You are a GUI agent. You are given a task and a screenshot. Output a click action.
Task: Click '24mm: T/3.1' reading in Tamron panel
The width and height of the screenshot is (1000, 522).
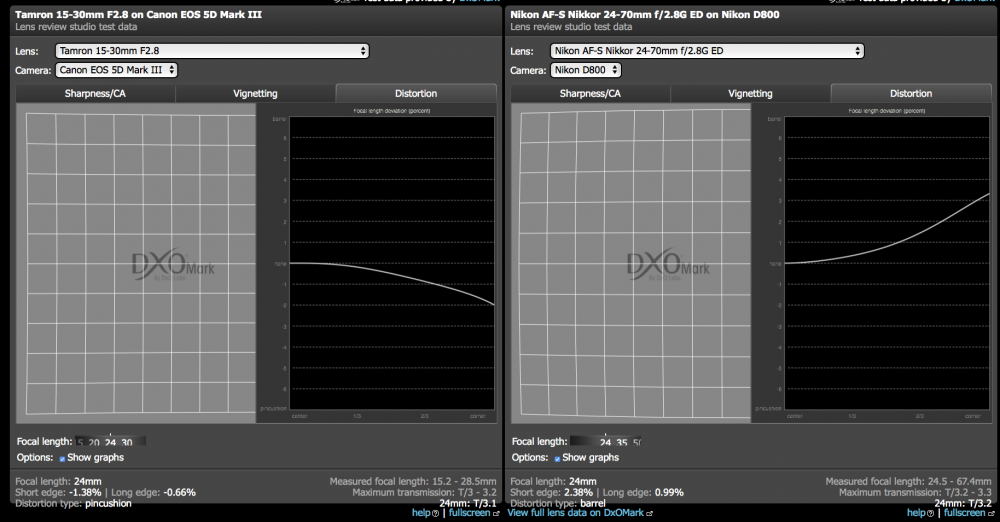[467, 503]
